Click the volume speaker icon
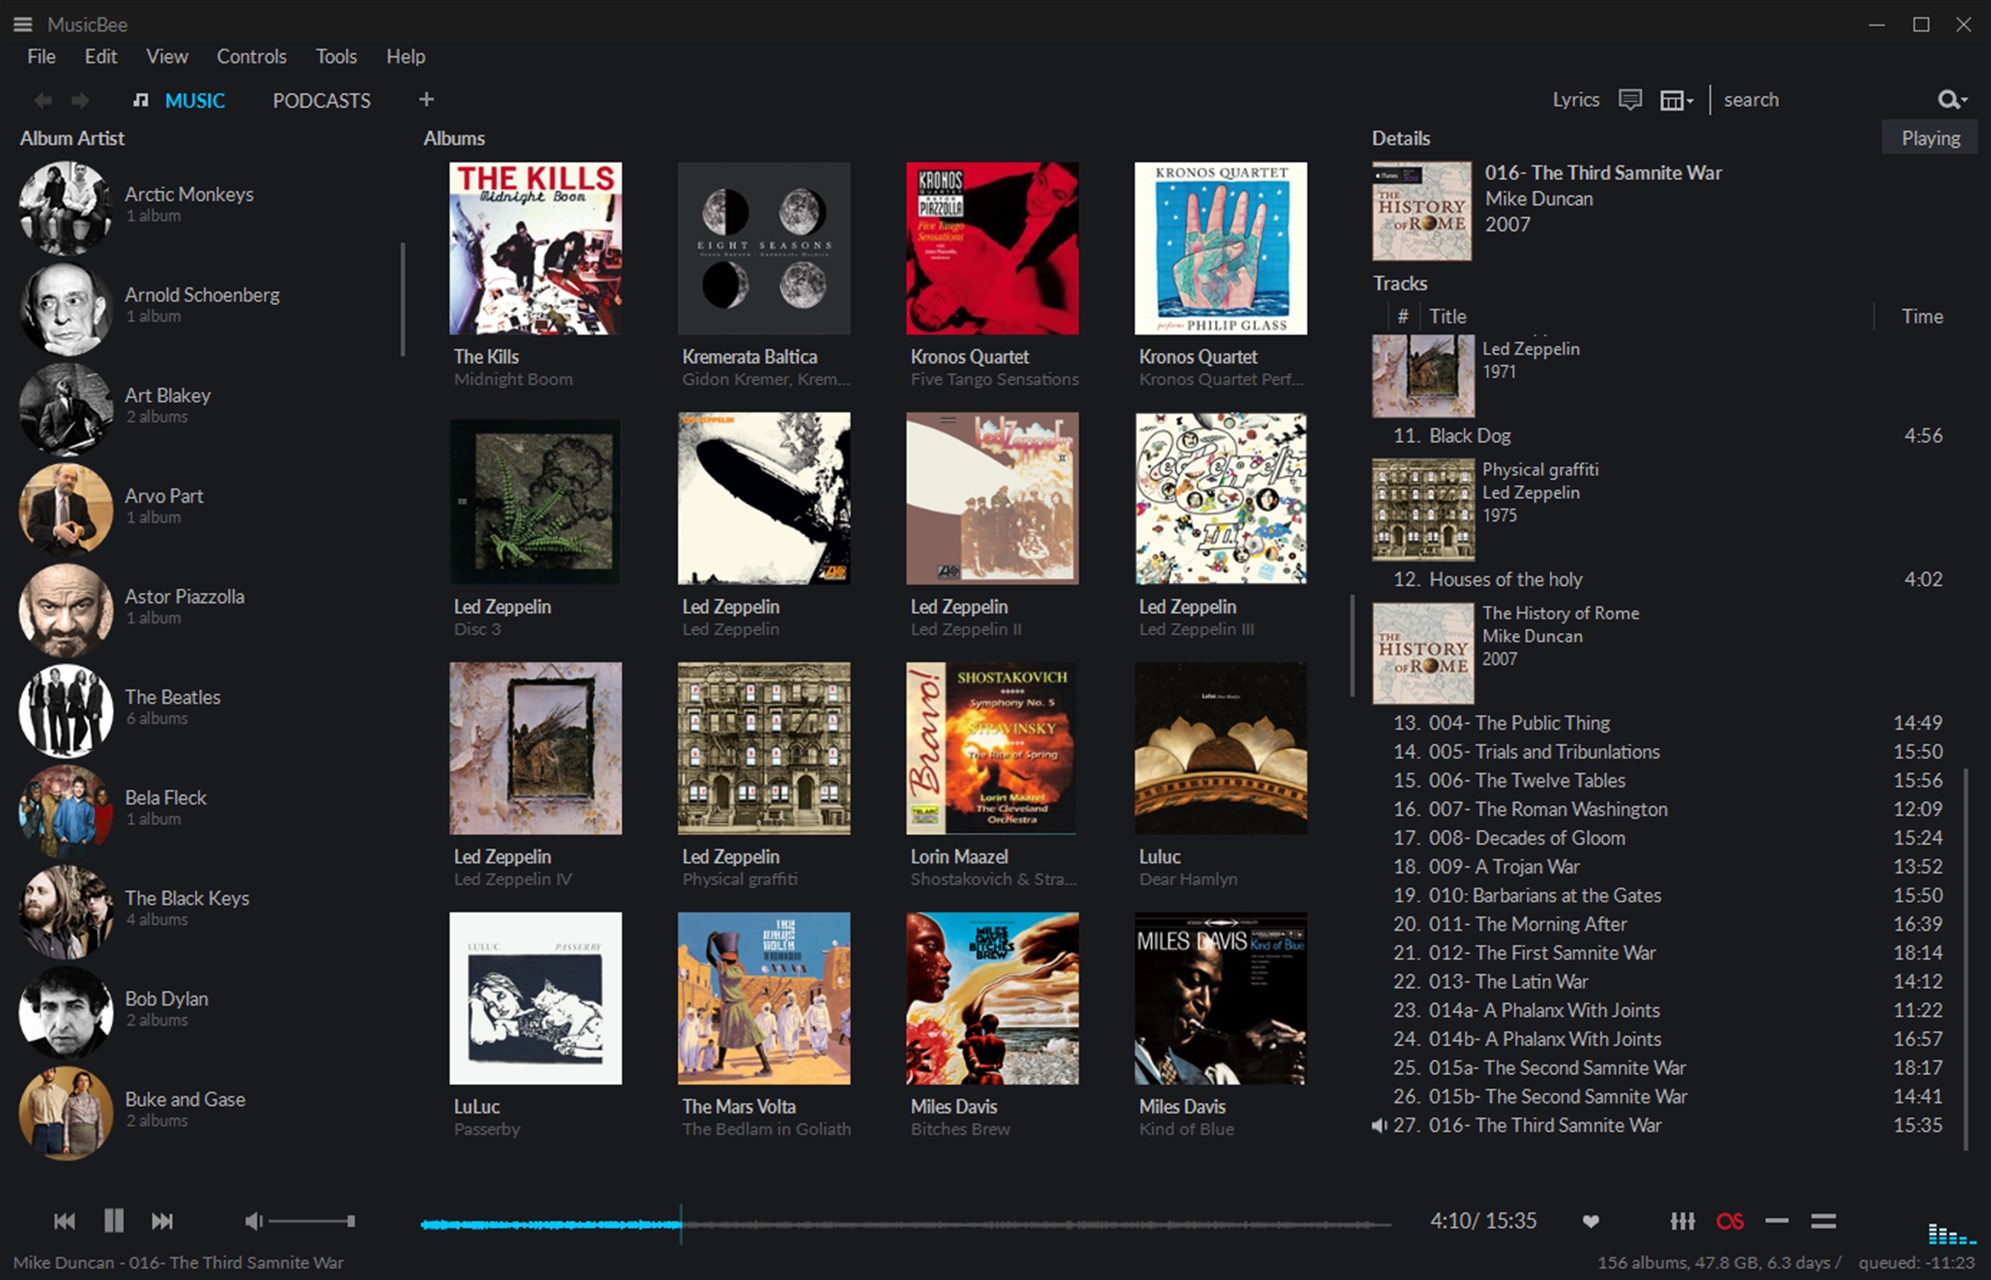This screenshot has width=1991, height=1280. pyautogui.click(x=253, y=1220)
